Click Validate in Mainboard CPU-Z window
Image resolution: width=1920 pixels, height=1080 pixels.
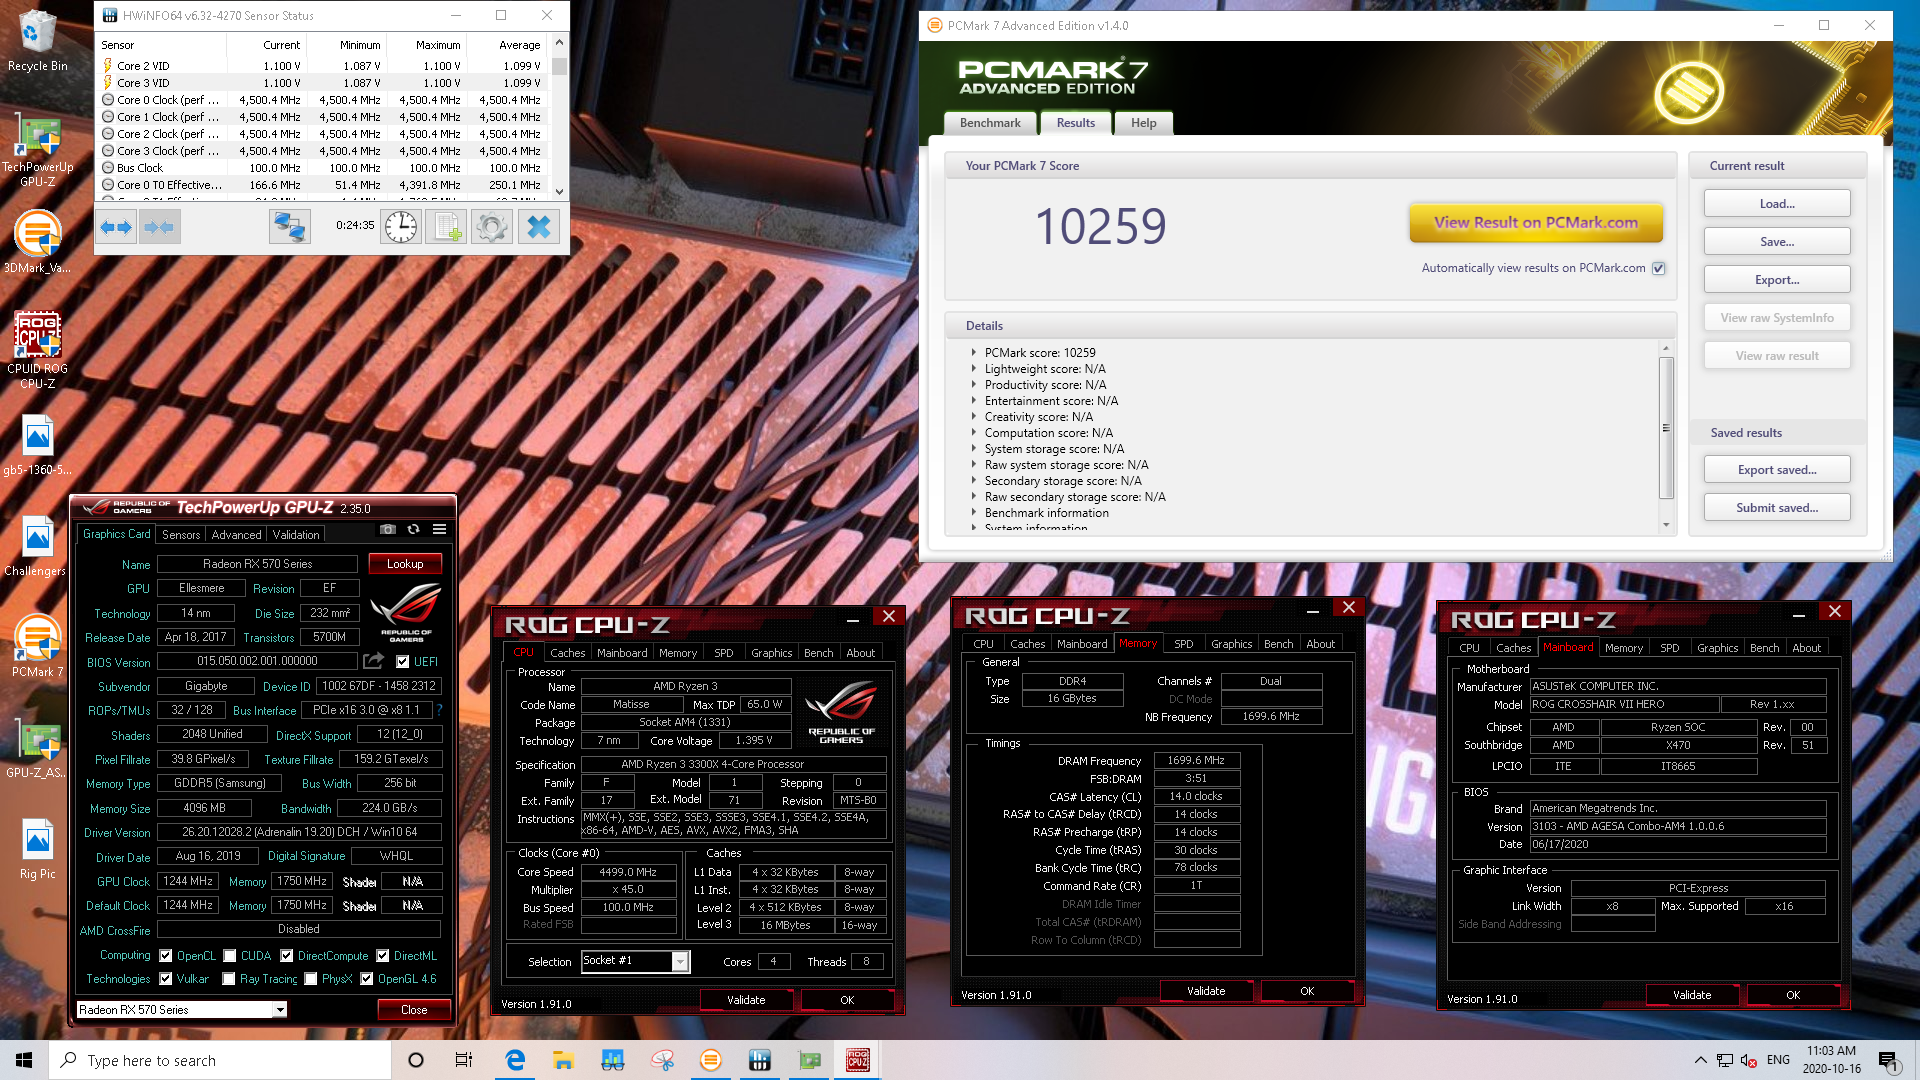click(x=1692, y=995)
